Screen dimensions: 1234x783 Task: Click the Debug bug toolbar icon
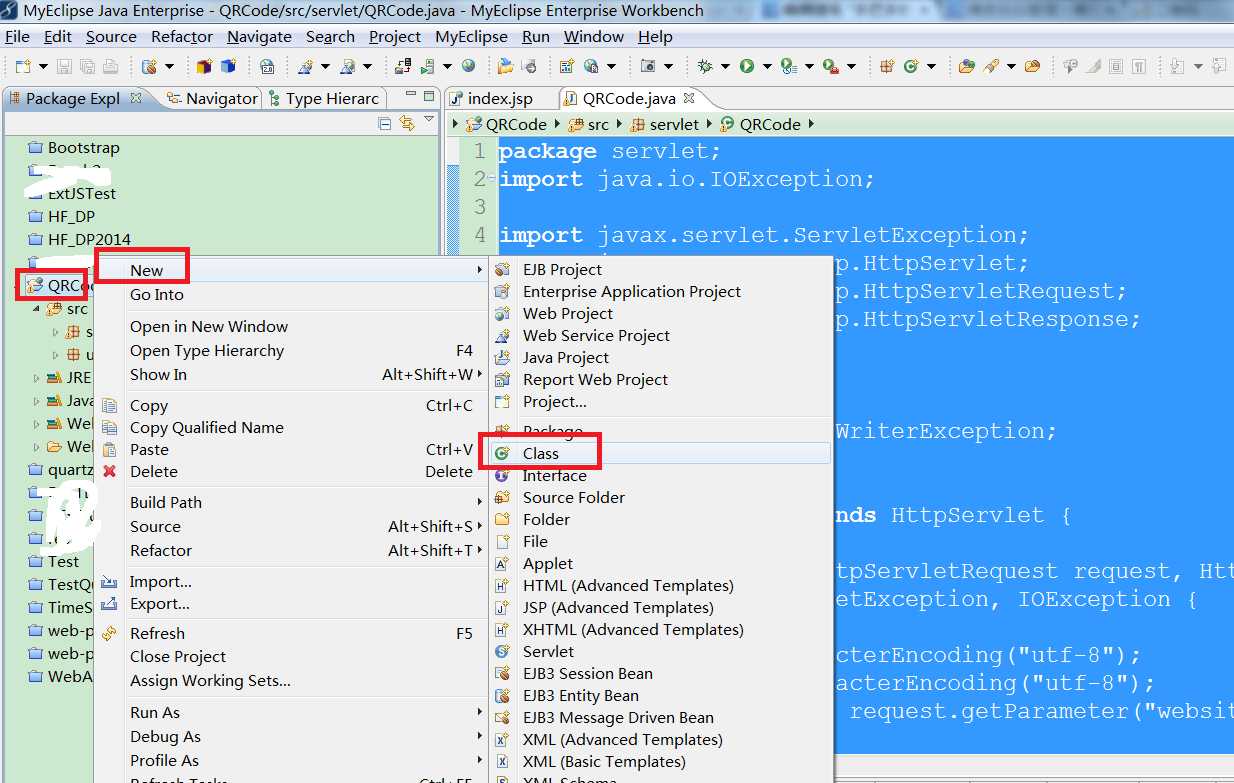pos(705,67)
